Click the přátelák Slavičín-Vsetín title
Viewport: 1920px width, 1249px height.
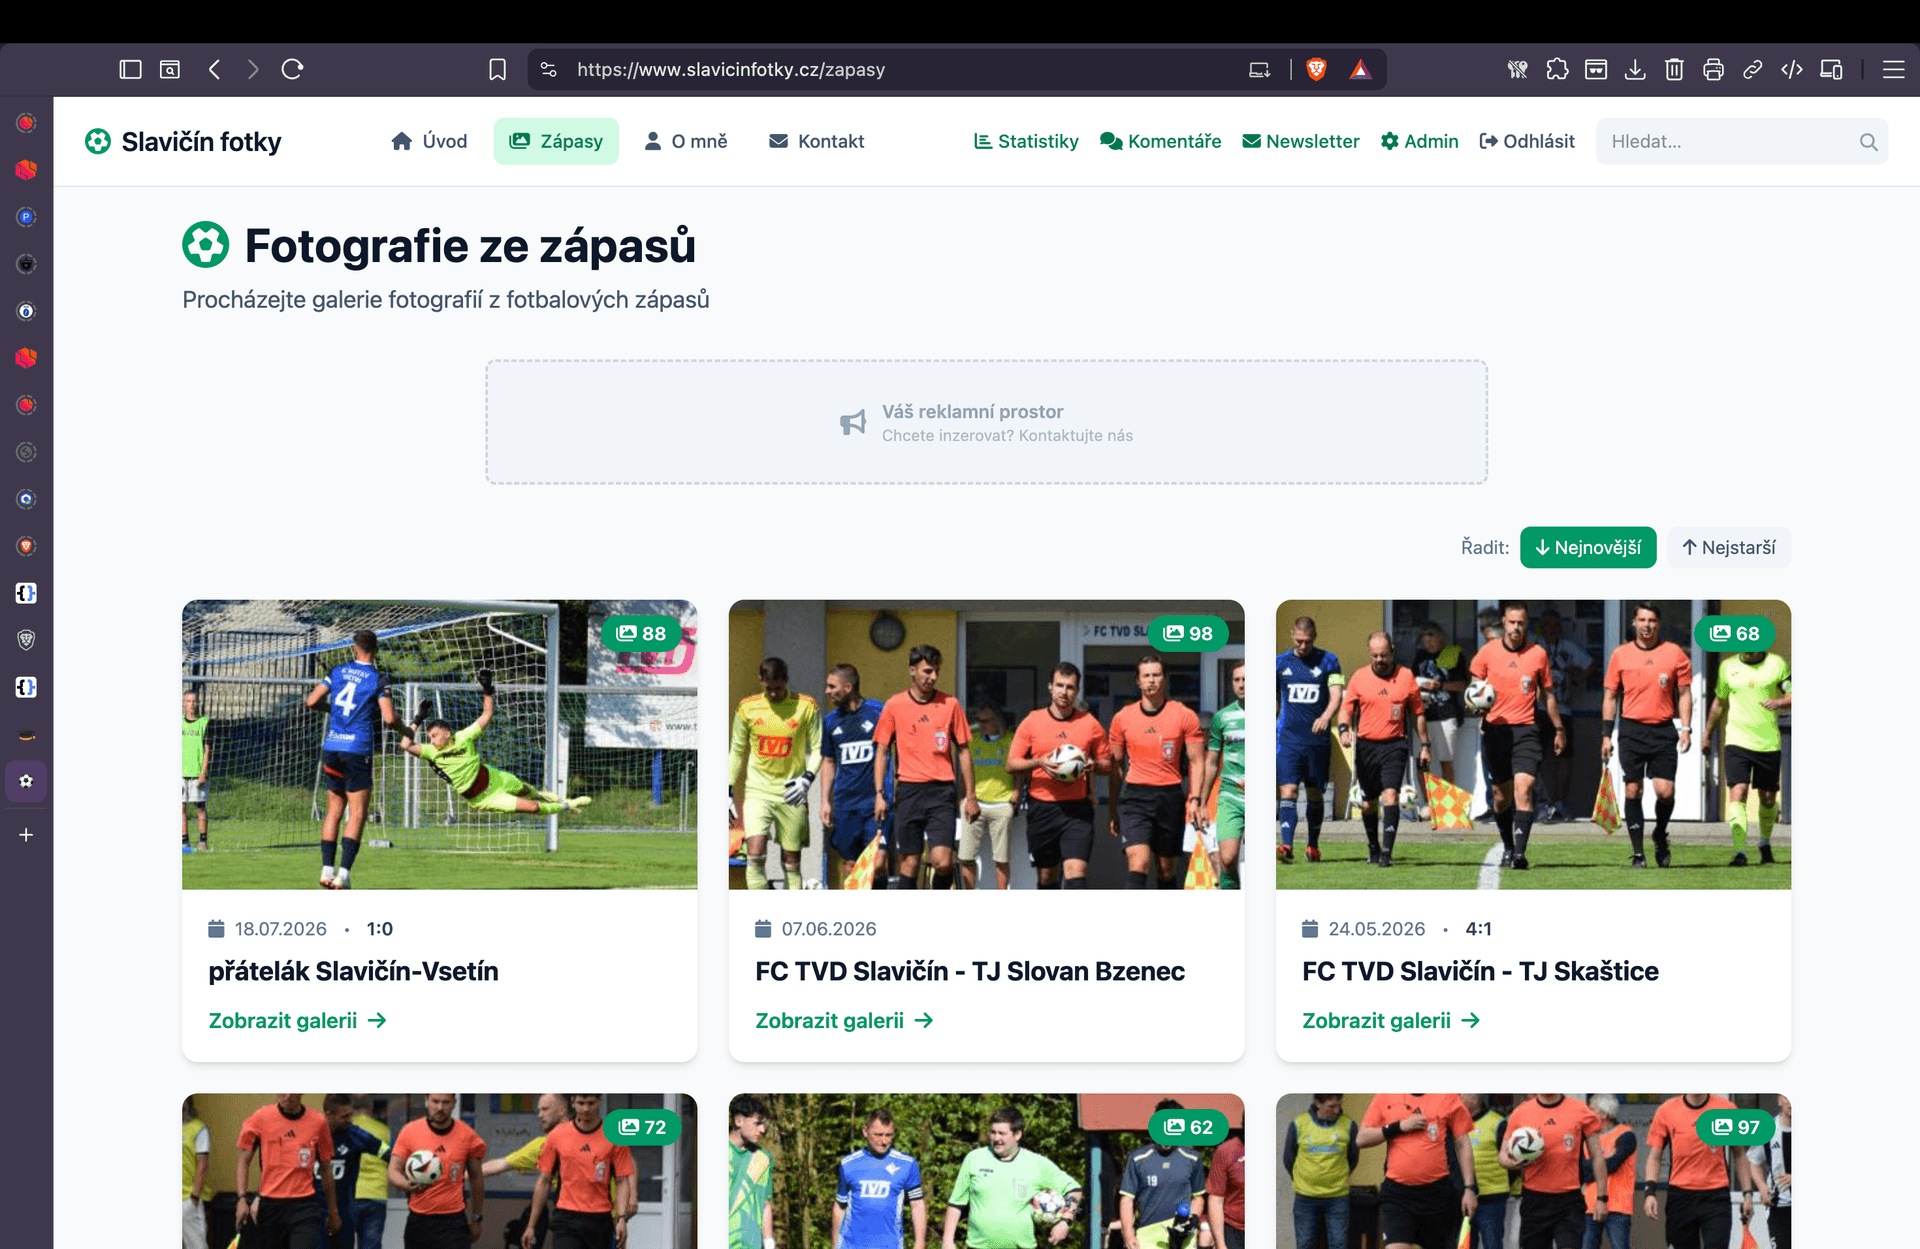[x=353, y=971]
